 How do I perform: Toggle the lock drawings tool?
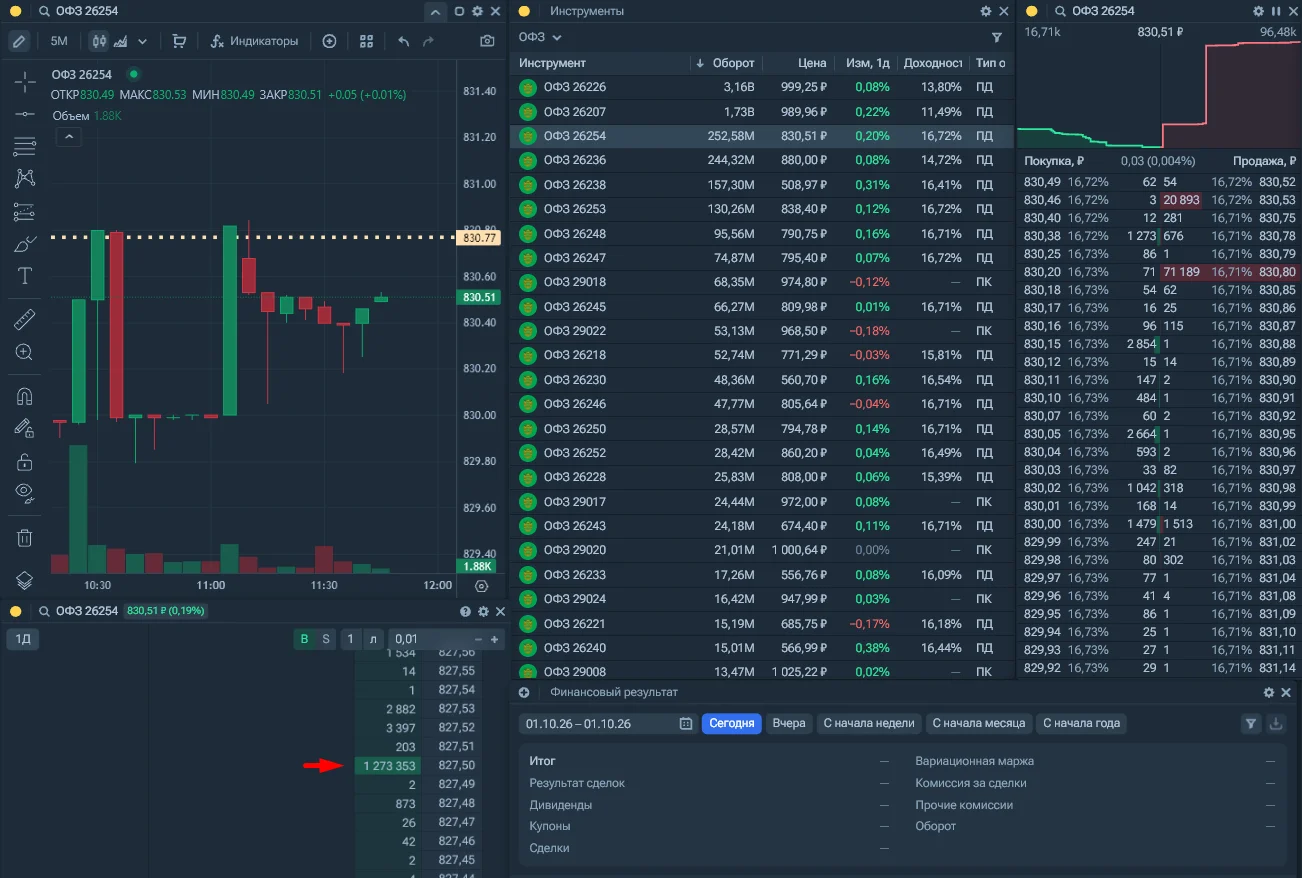[x=25, y=462]
